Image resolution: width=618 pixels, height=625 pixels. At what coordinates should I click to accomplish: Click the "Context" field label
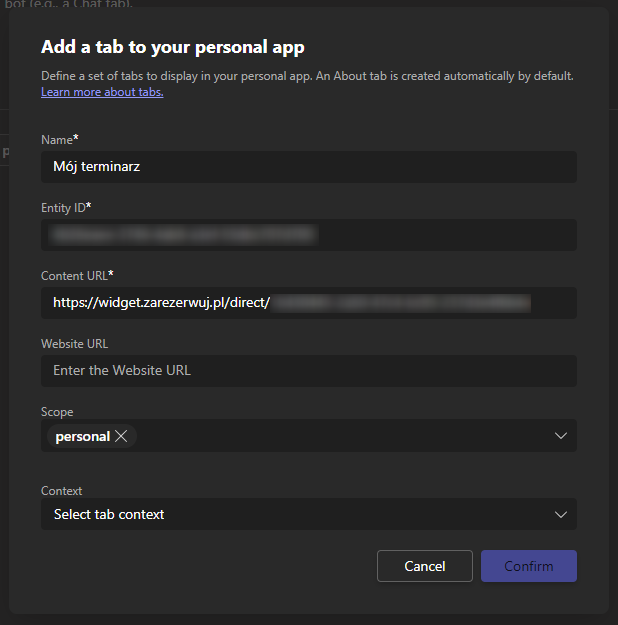61,491
